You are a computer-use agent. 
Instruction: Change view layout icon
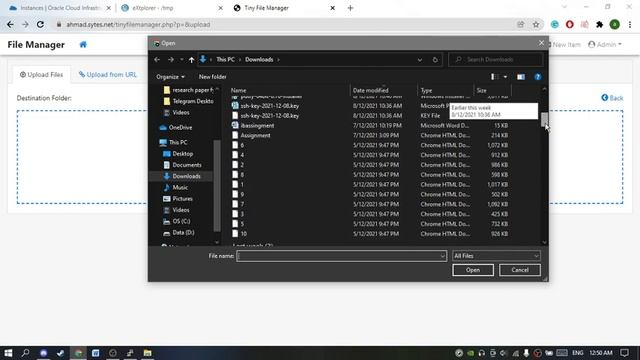(494, 77)
